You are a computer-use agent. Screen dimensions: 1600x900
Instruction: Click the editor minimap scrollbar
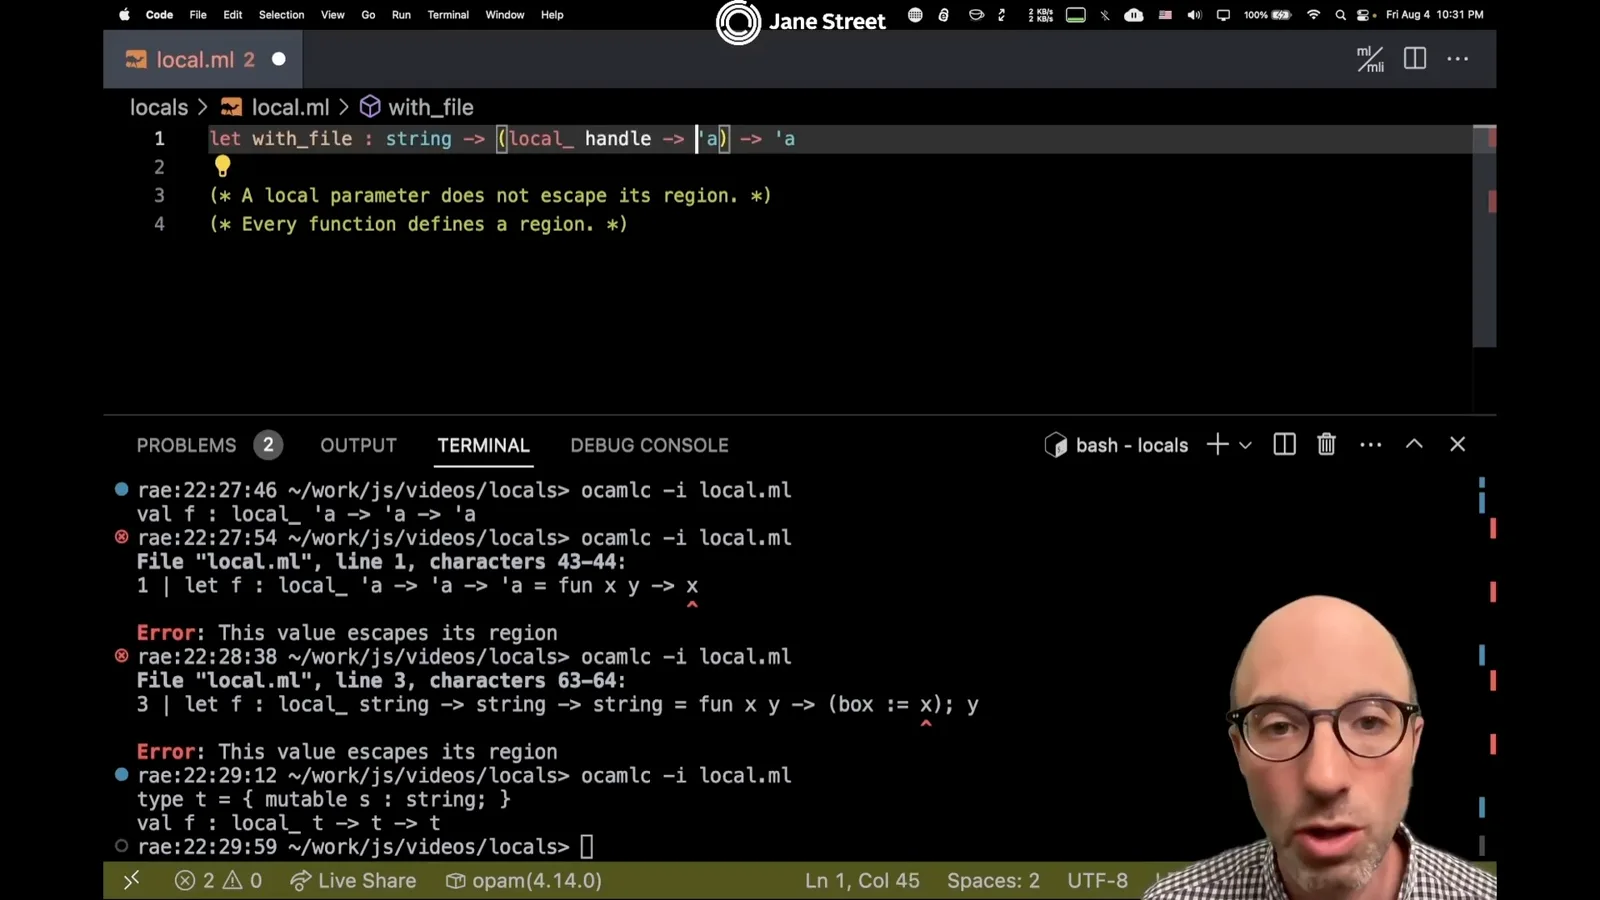1484,236
